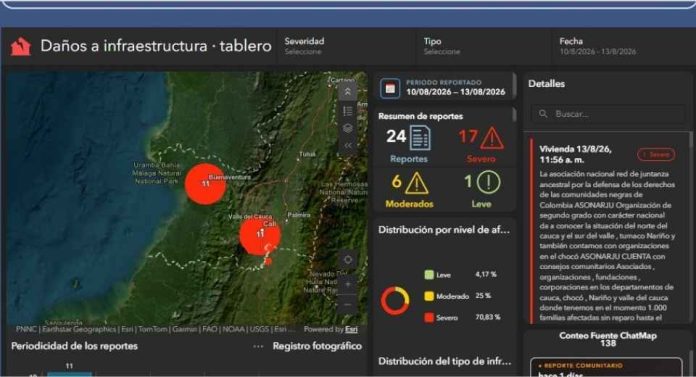
Task: Click the Periodicidad de los reportes heading
Action: point(74,346)
